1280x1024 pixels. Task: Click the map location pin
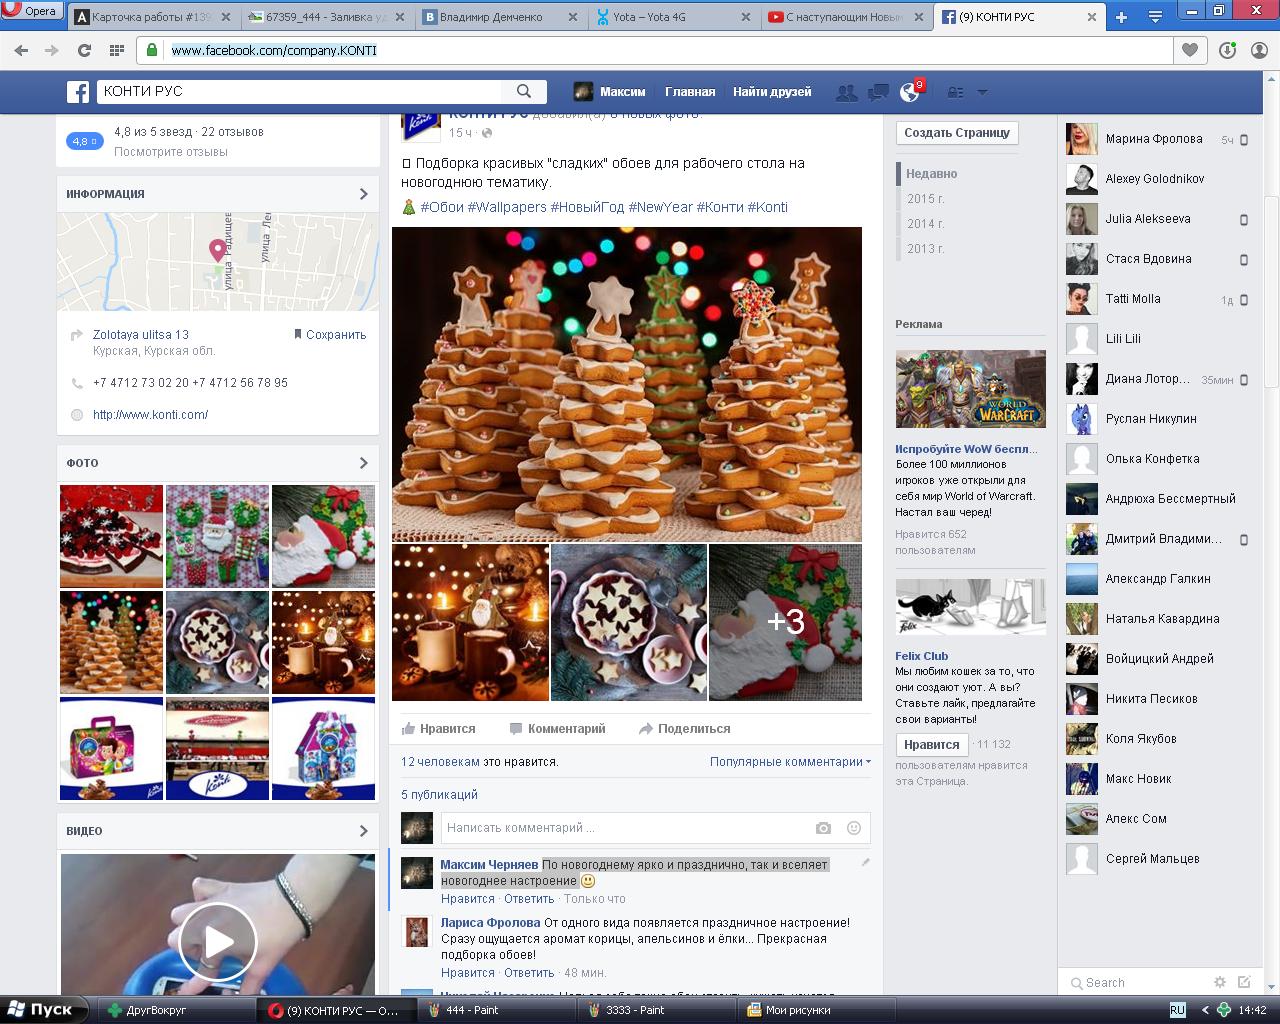point(217,250)
